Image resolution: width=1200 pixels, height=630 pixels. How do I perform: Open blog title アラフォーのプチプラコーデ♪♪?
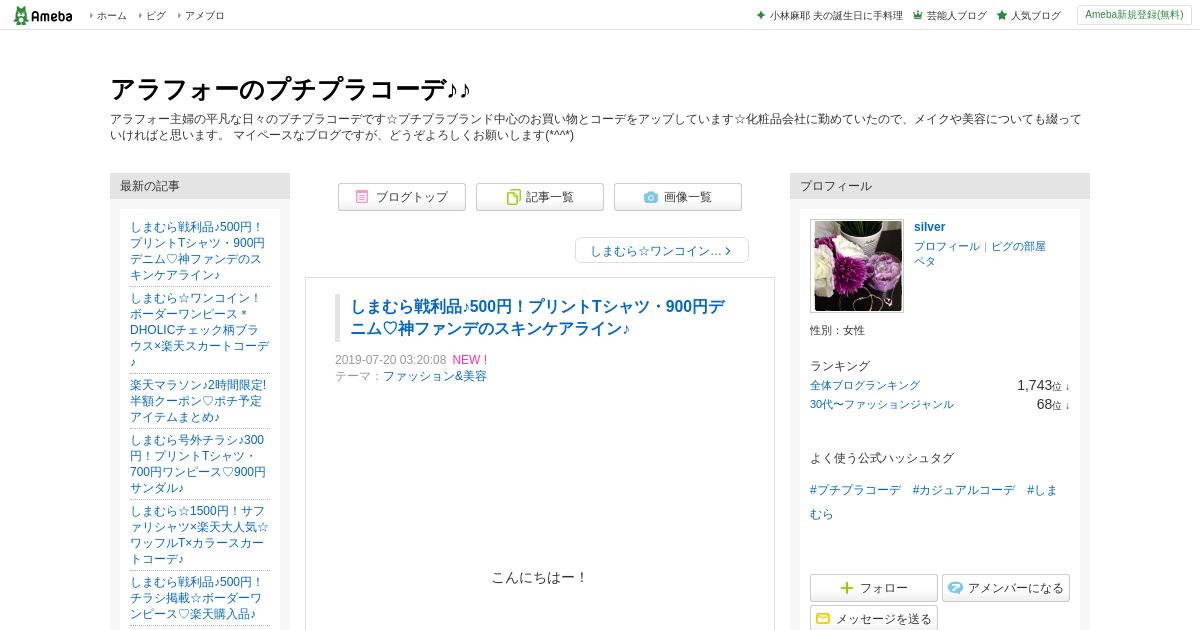pos(290,89)
